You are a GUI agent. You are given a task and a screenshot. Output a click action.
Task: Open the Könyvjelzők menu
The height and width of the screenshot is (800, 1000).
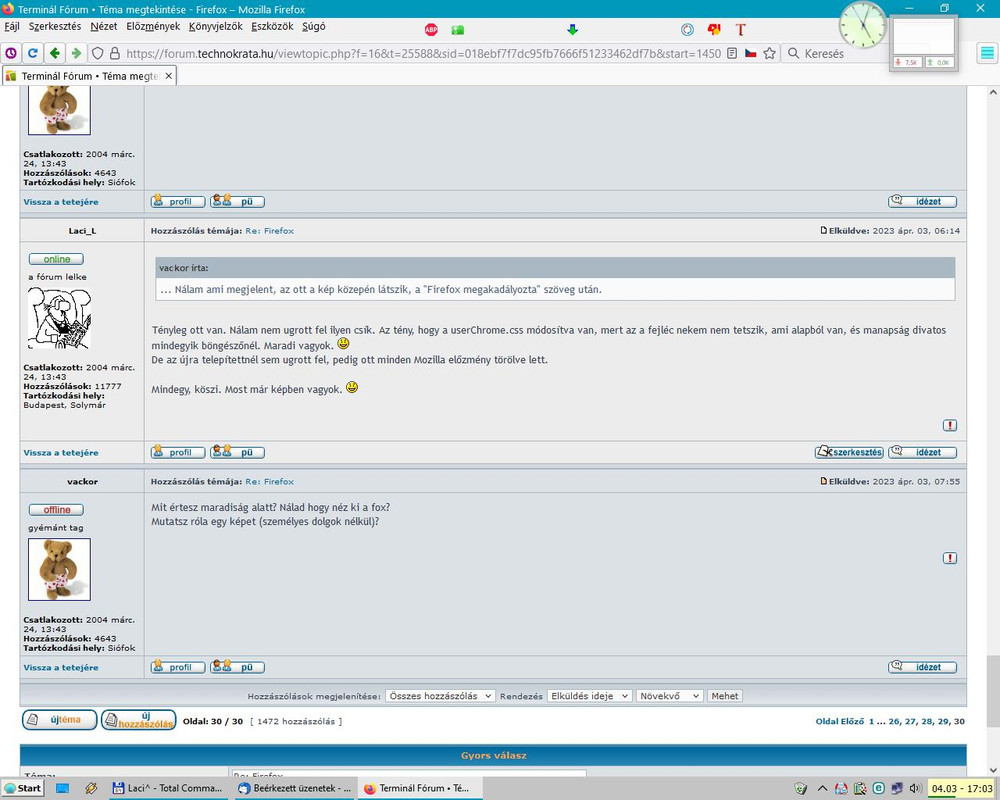[216, 26]
